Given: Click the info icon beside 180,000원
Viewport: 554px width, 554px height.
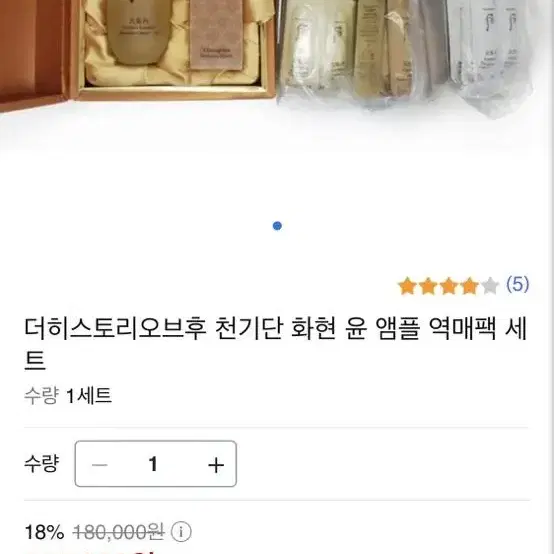Looking at the screenshot, I should tap(181, 532).
